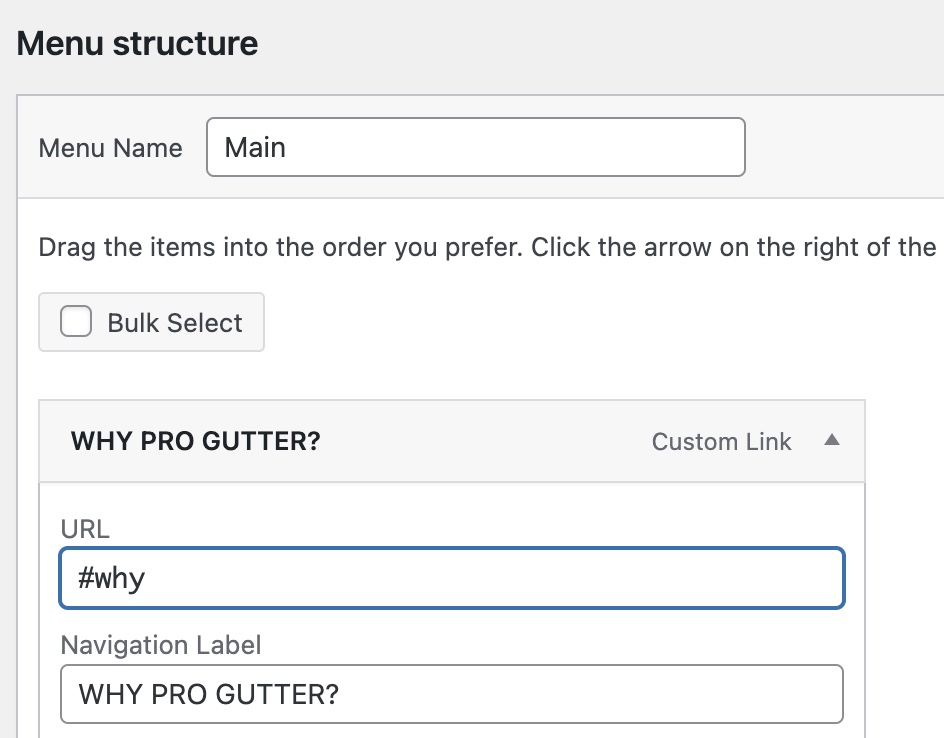Click the "URL" field label
Screen dimensions: 944x738
[85, 529]
